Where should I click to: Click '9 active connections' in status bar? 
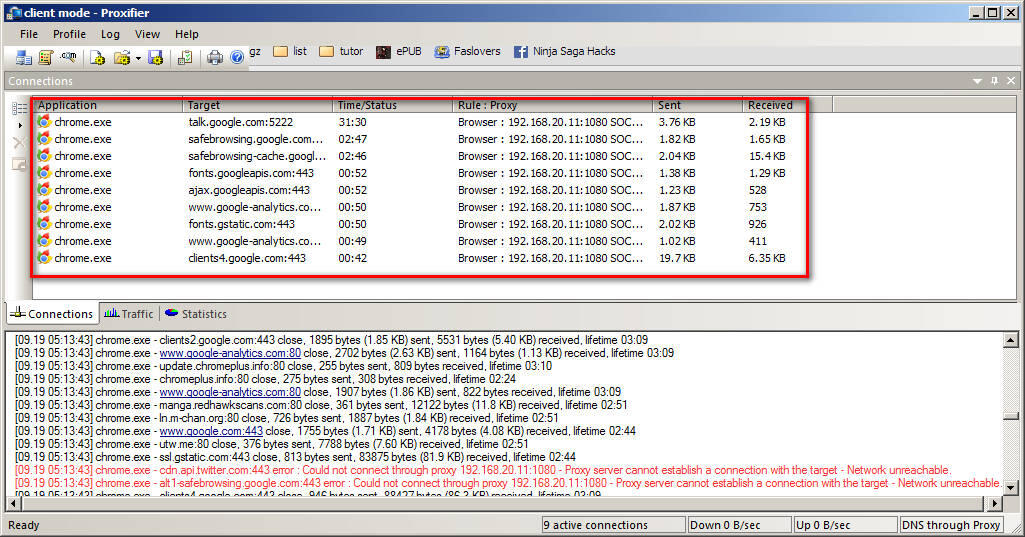click(613, 525)
